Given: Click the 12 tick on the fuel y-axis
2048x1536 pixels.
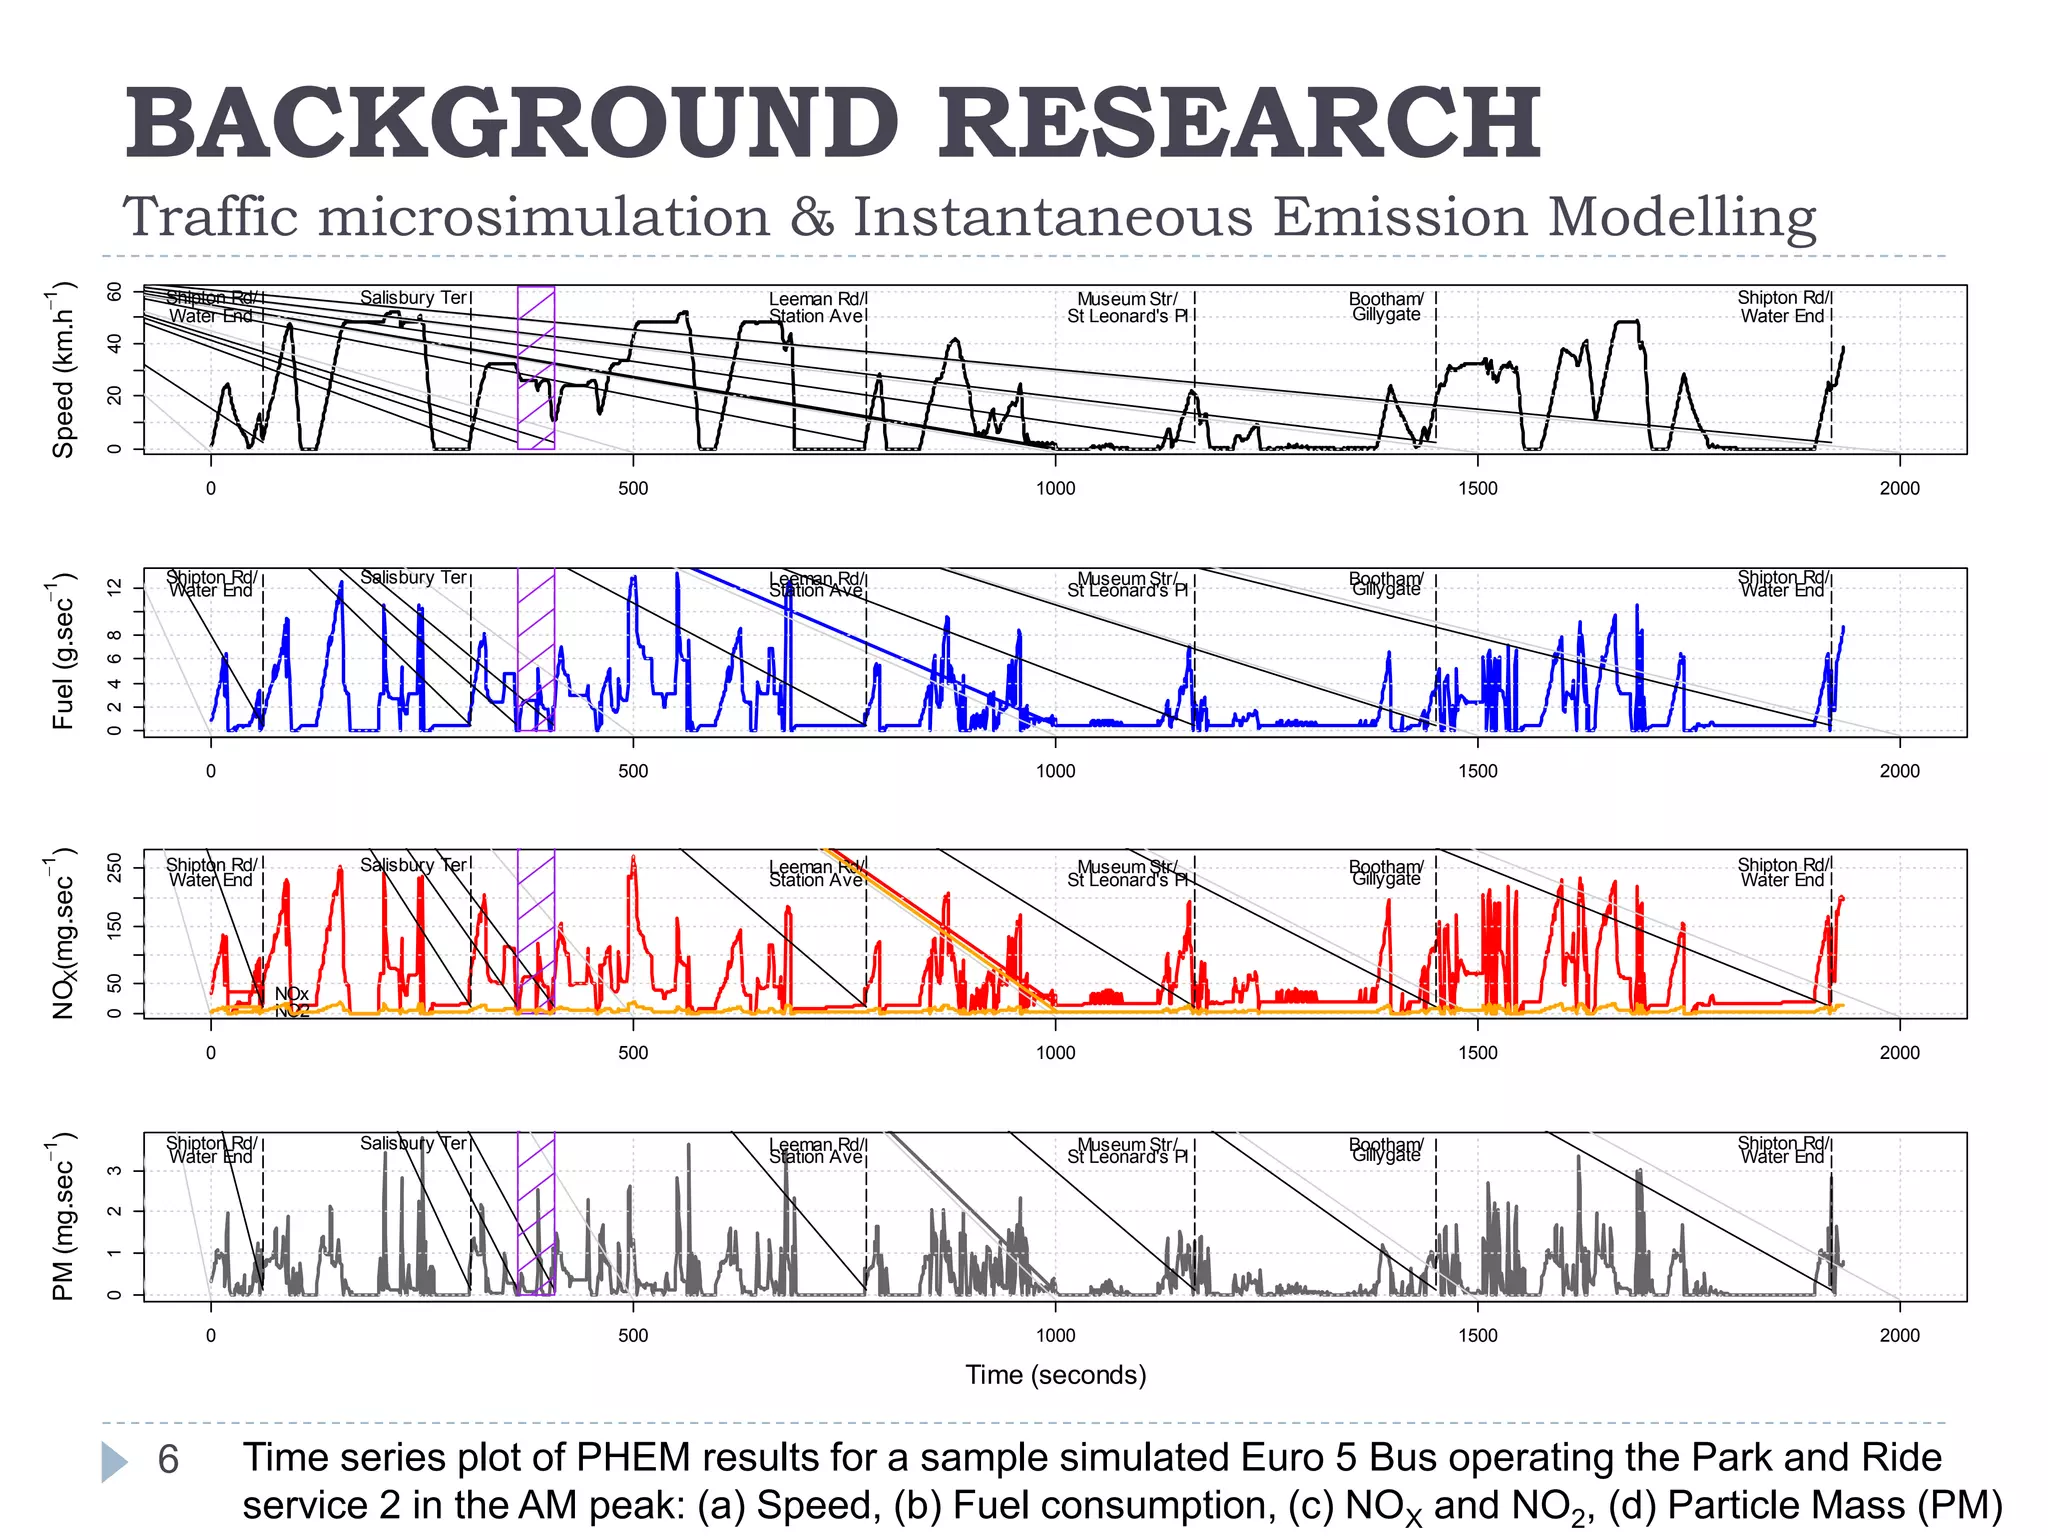Looking at the screenshot, I should tap(115, 587).
